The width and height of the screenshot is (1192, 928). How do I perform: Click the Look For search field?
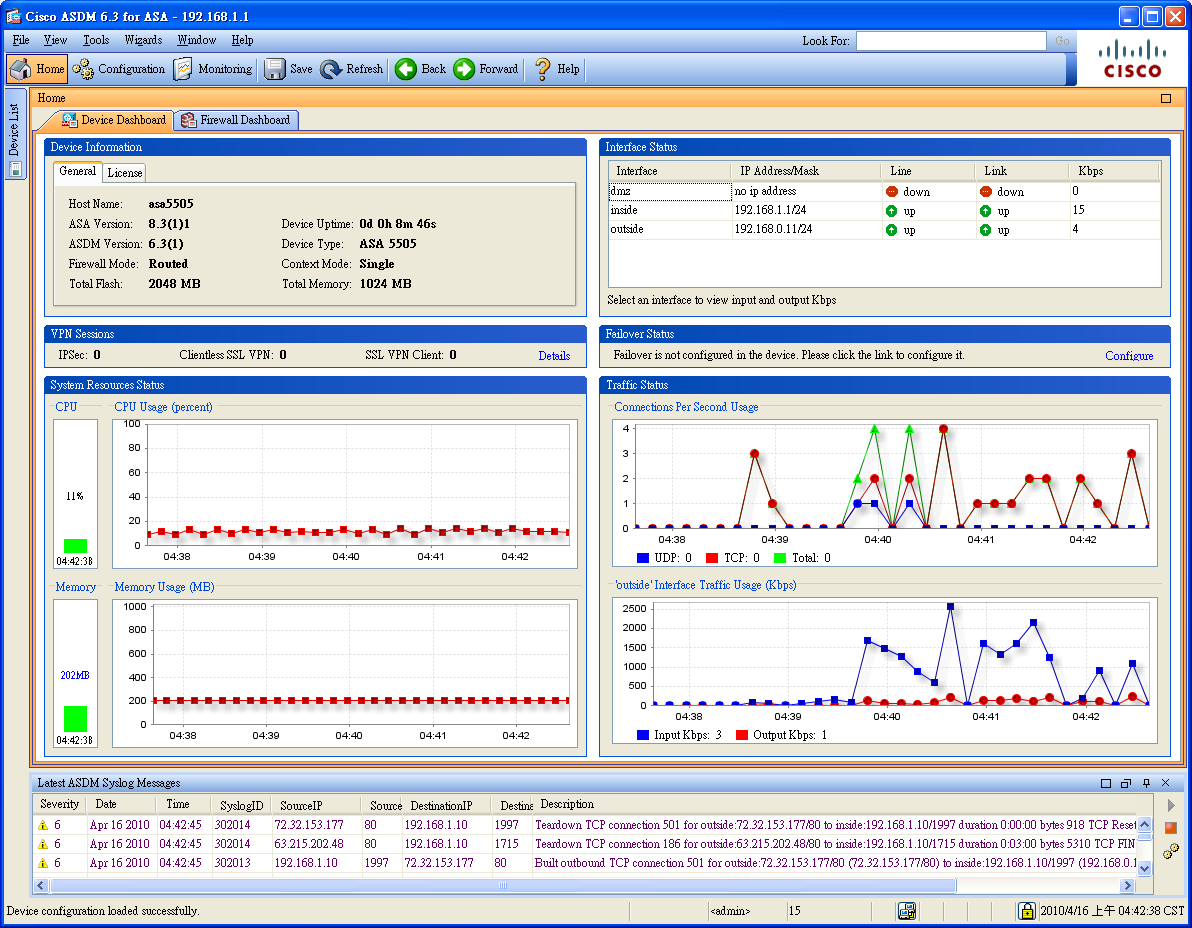[x=951, y=41]
